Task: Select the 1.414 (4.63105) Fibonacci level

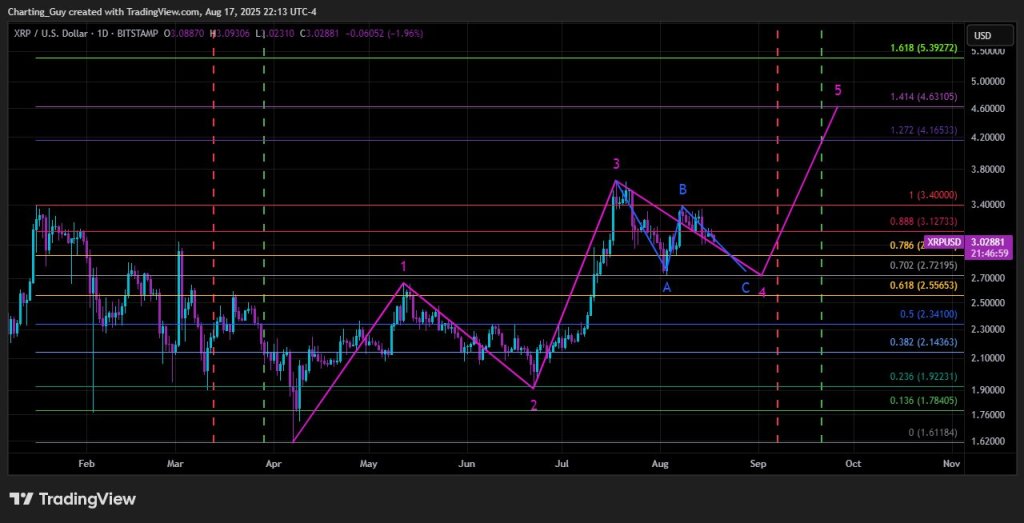Action: 924,97
